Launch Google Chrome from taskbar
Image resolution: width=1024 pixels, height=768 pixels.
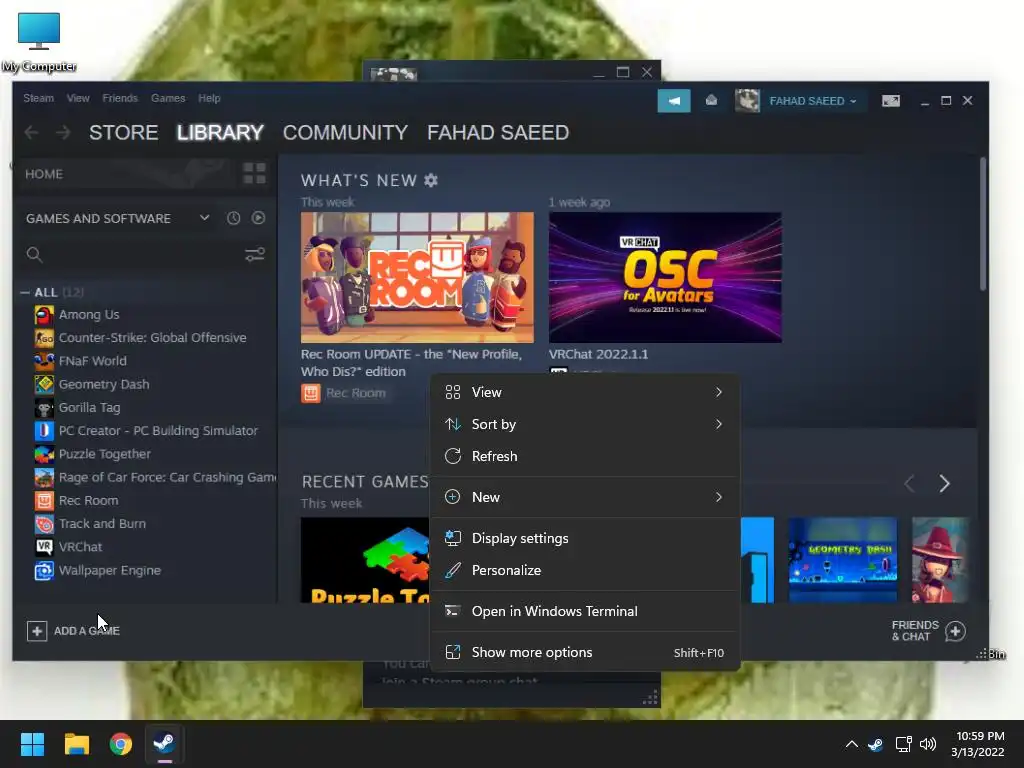coord(121,744)
